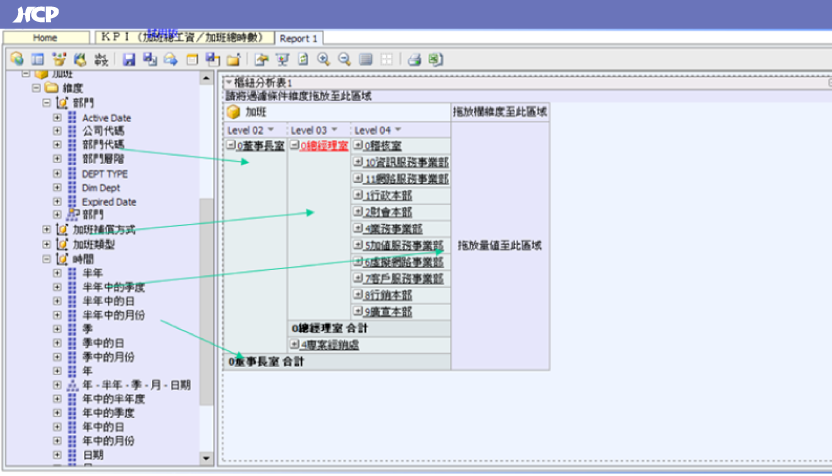Switch to the Home tab
The width and height of the screenshot is (832, 476).
[x=45, y=38]
